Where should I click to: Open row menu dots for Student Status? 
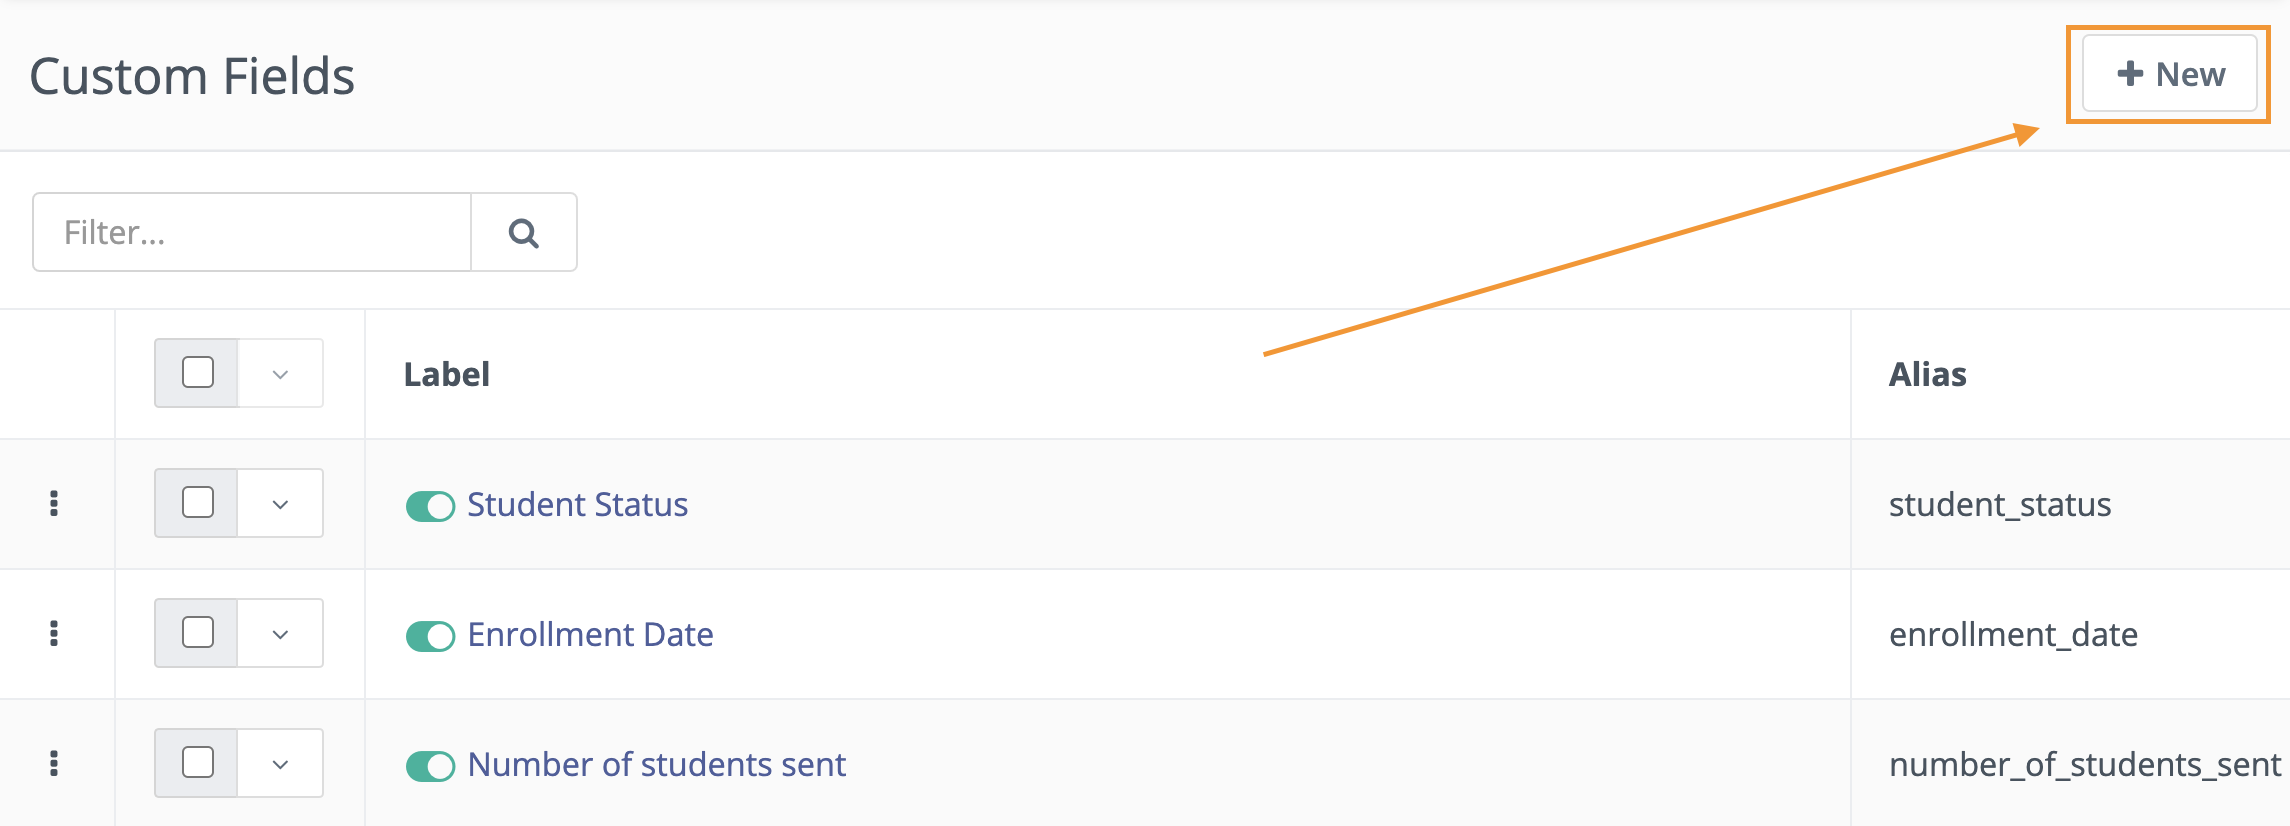point(54,503)
